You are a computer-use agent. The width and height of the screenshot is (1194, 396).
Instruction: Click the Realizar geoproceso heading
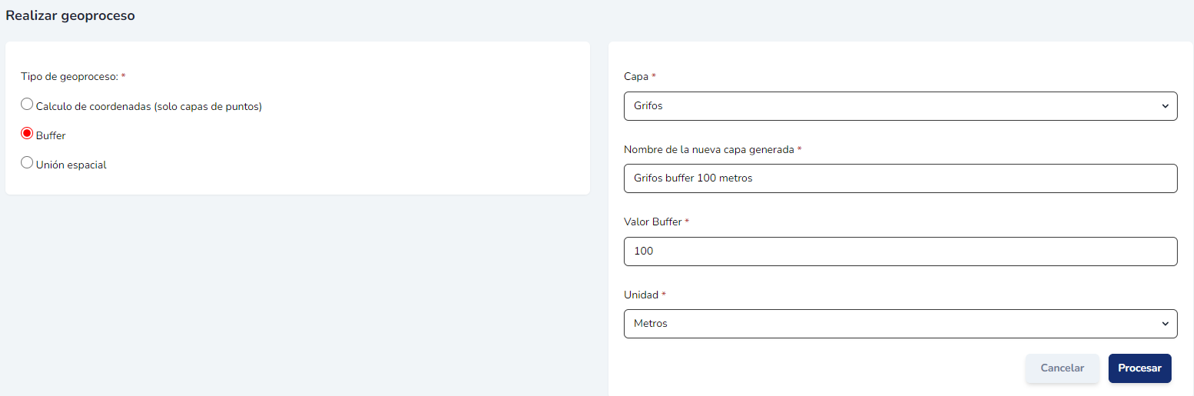coord(71,16)
